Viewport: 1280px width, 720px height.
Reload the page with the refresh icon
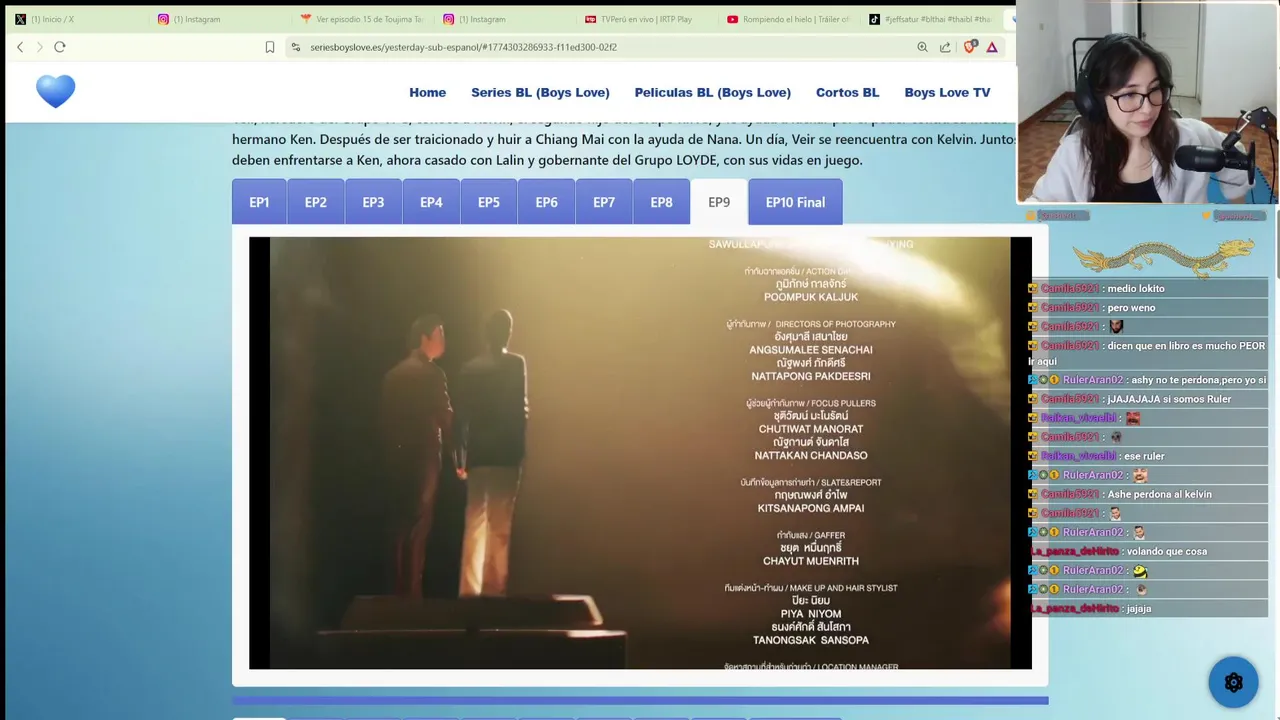(60, 47)
